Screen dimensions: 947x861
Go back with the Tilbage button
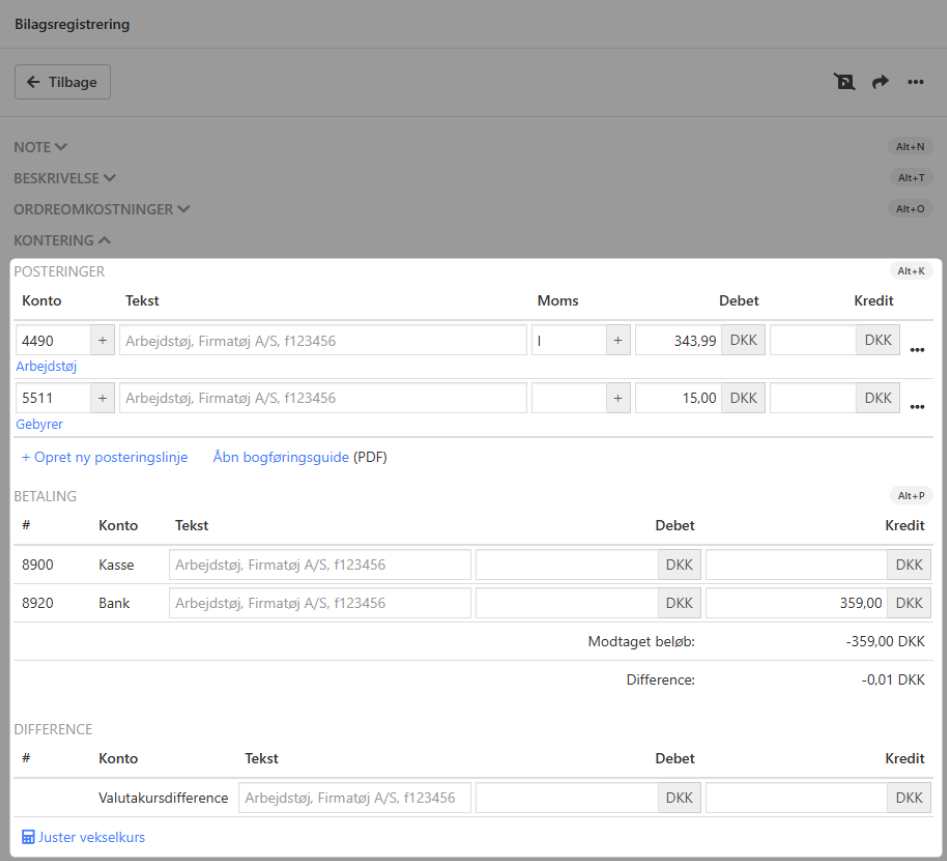coord(62,82)
